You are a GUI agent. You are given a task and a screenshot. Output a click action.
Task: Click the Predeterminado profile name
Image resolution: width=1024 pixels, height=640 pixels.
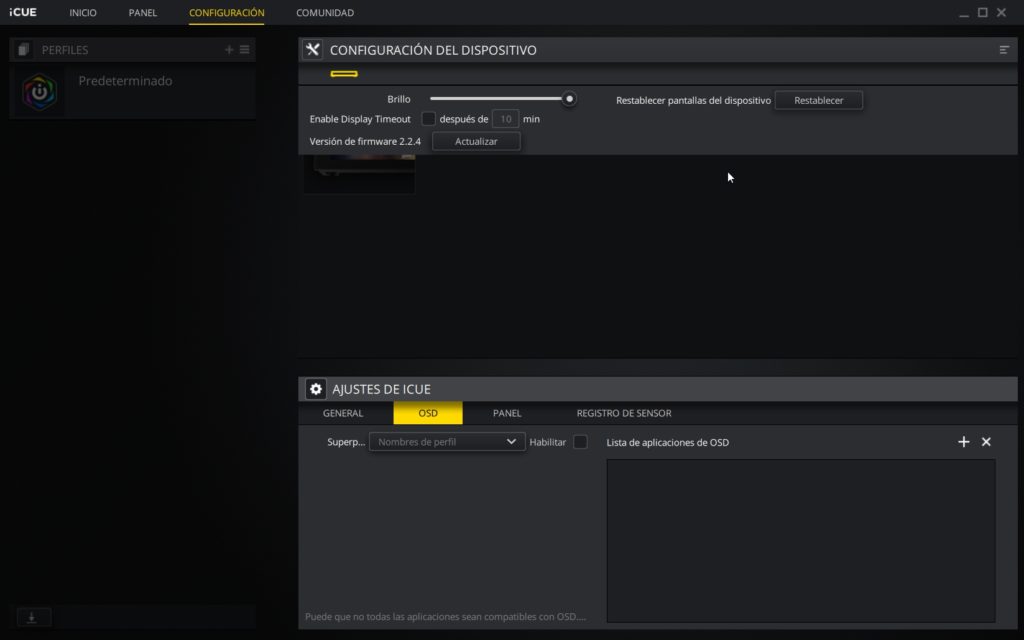click(125, 81)
